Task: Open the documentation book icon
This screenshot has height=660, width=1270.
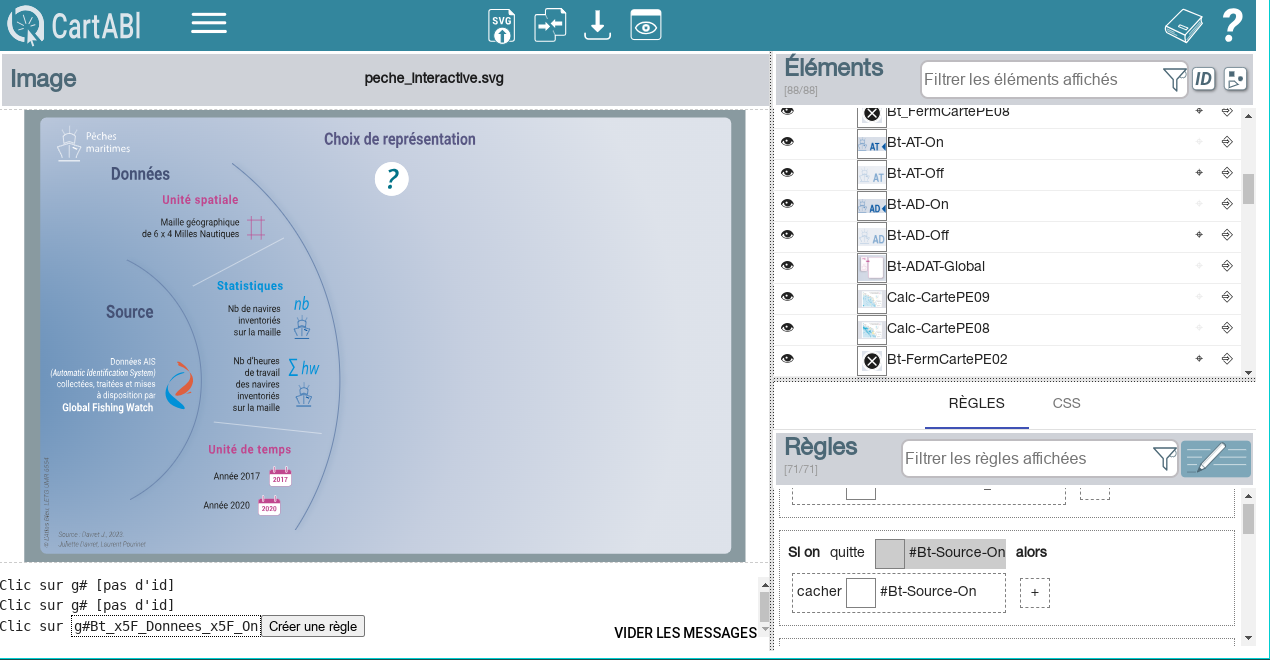Action: point(1183,26)
